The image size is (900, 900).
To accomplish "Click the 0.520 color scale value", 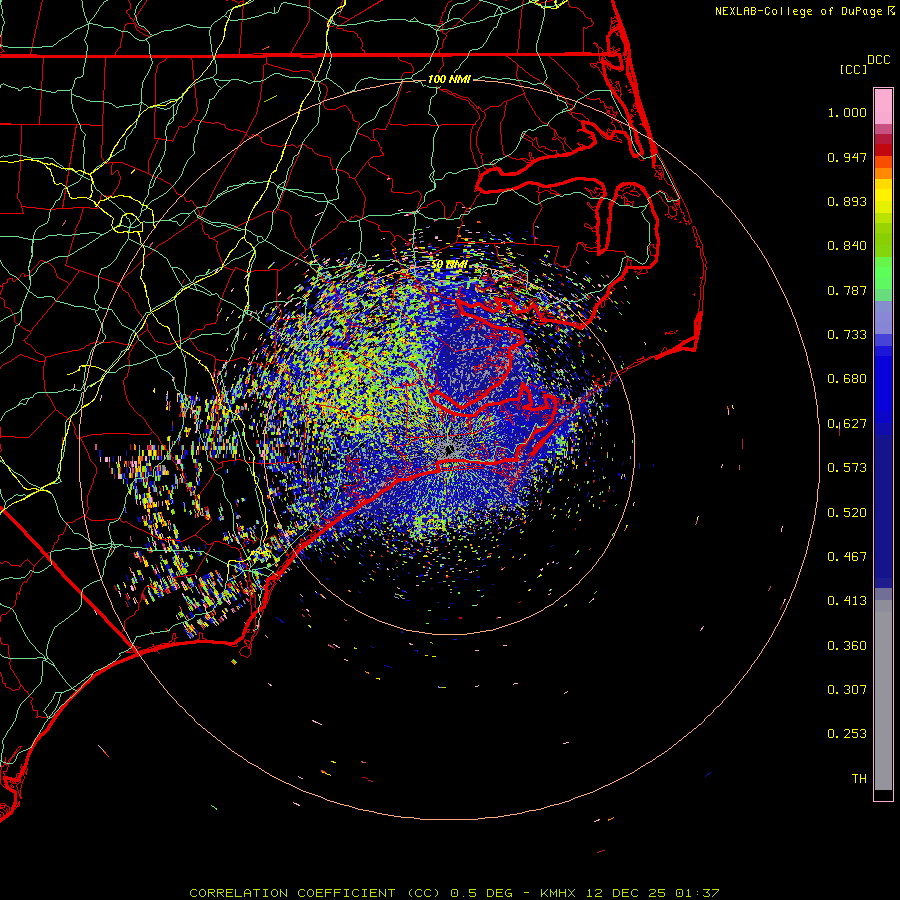I will (x=847, y=513).
